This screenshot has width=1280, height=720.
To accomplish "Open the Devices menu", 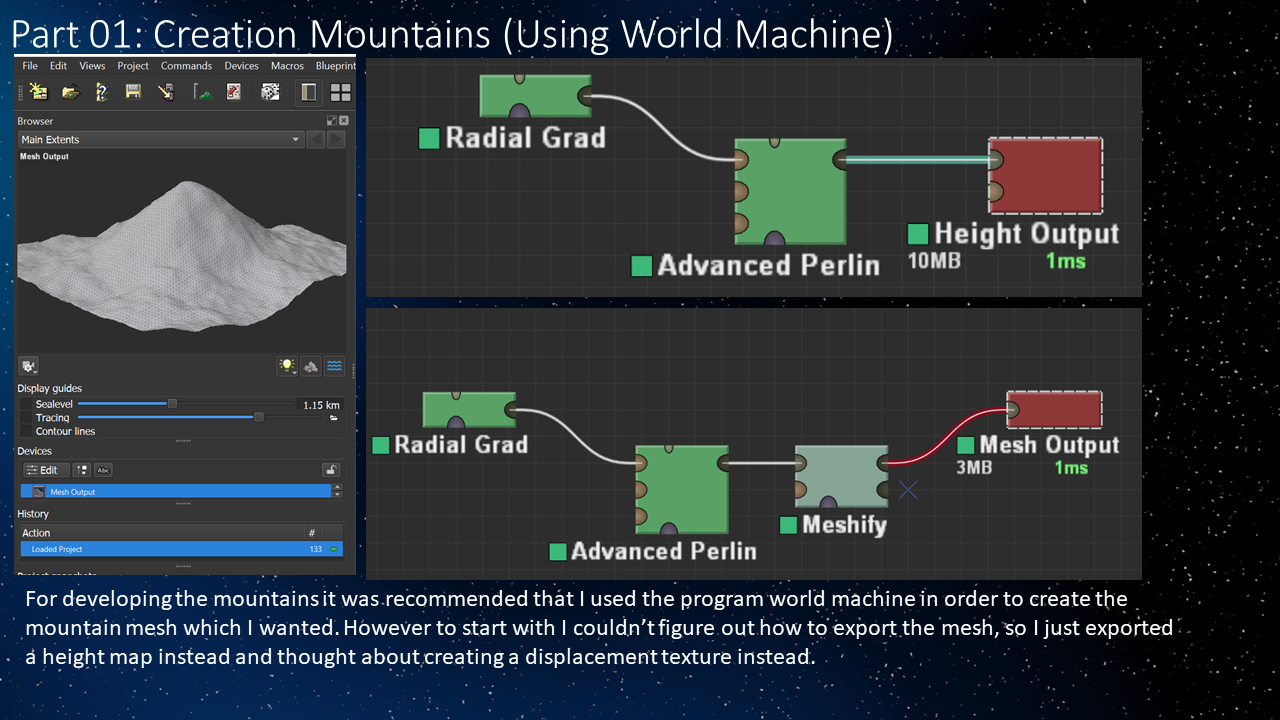I will click(x=241, y=66).
